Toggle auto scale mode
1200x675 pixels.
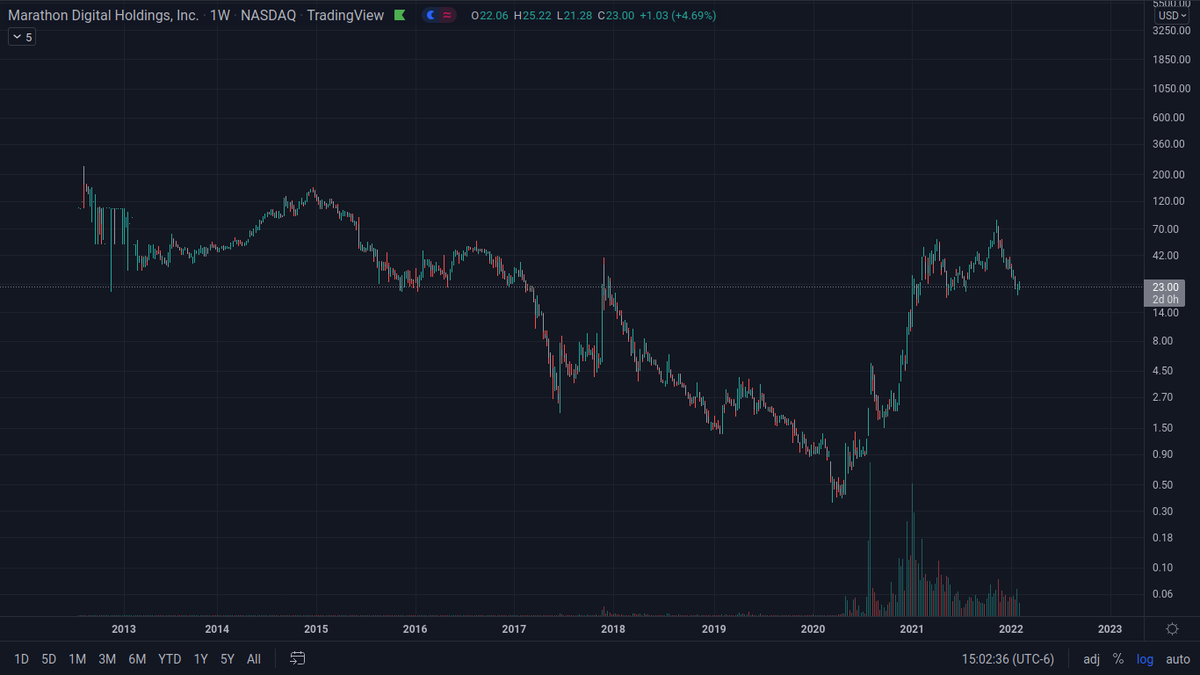[x=1177, y=659]
